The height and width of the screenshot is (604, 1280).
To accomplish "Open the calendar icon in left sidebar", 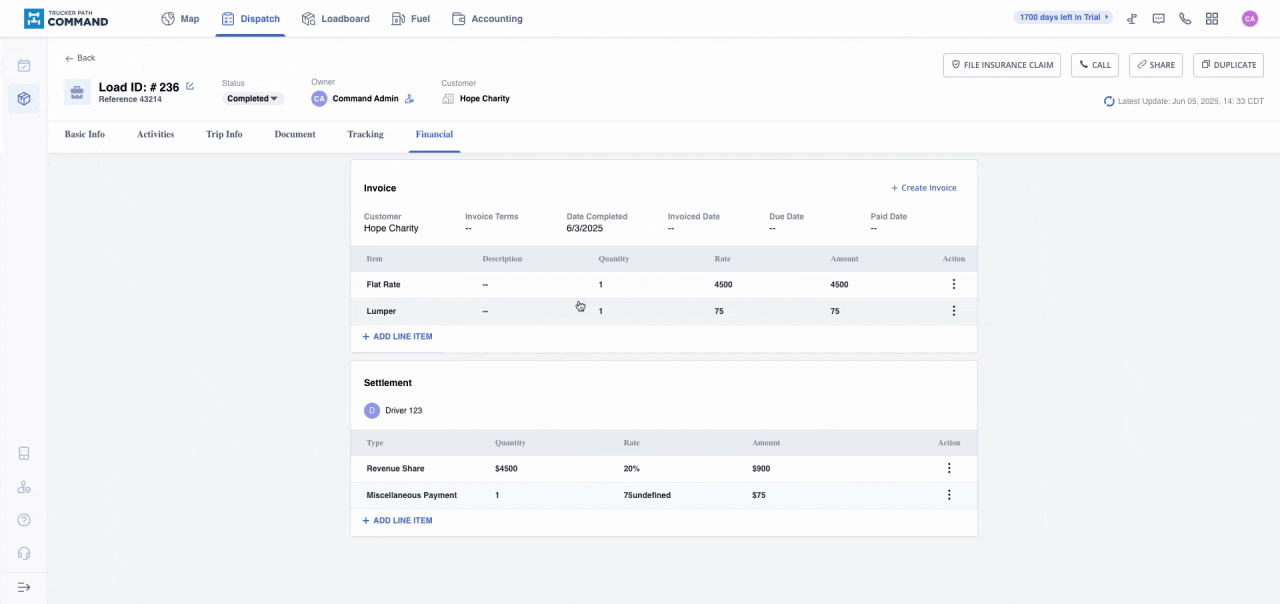I will click(x=24, y=65).
